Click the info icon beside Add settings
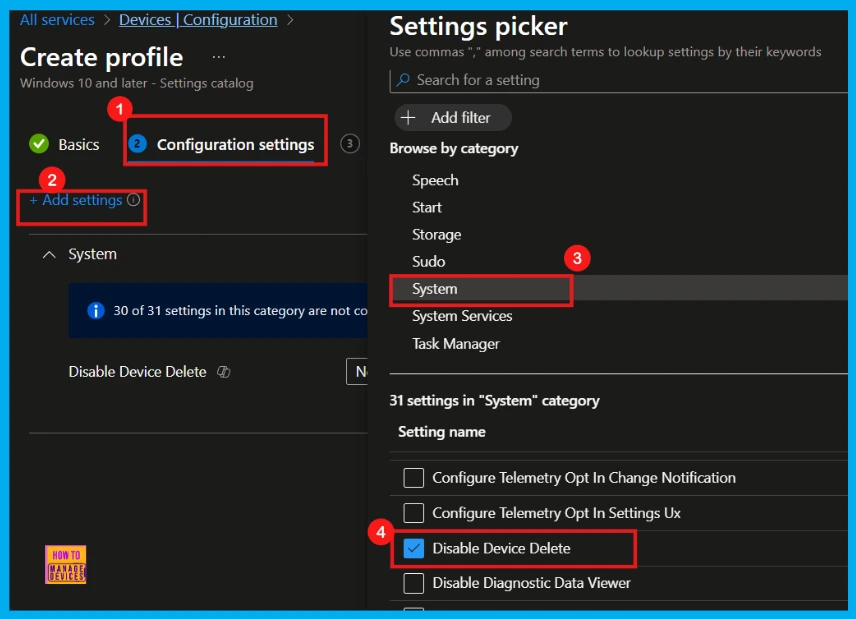This screenshot has height=619, width=856. click(133, 200)
